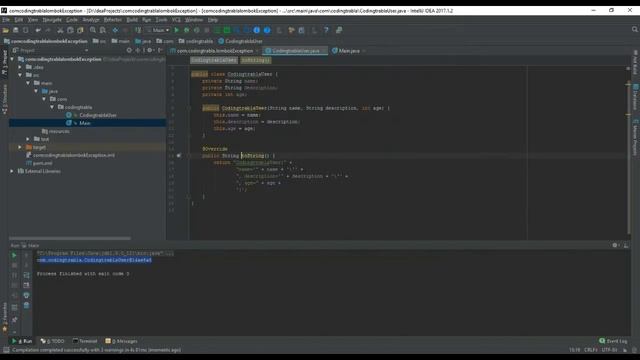Click the tool windows toggle icon in status bar corner

6,350
